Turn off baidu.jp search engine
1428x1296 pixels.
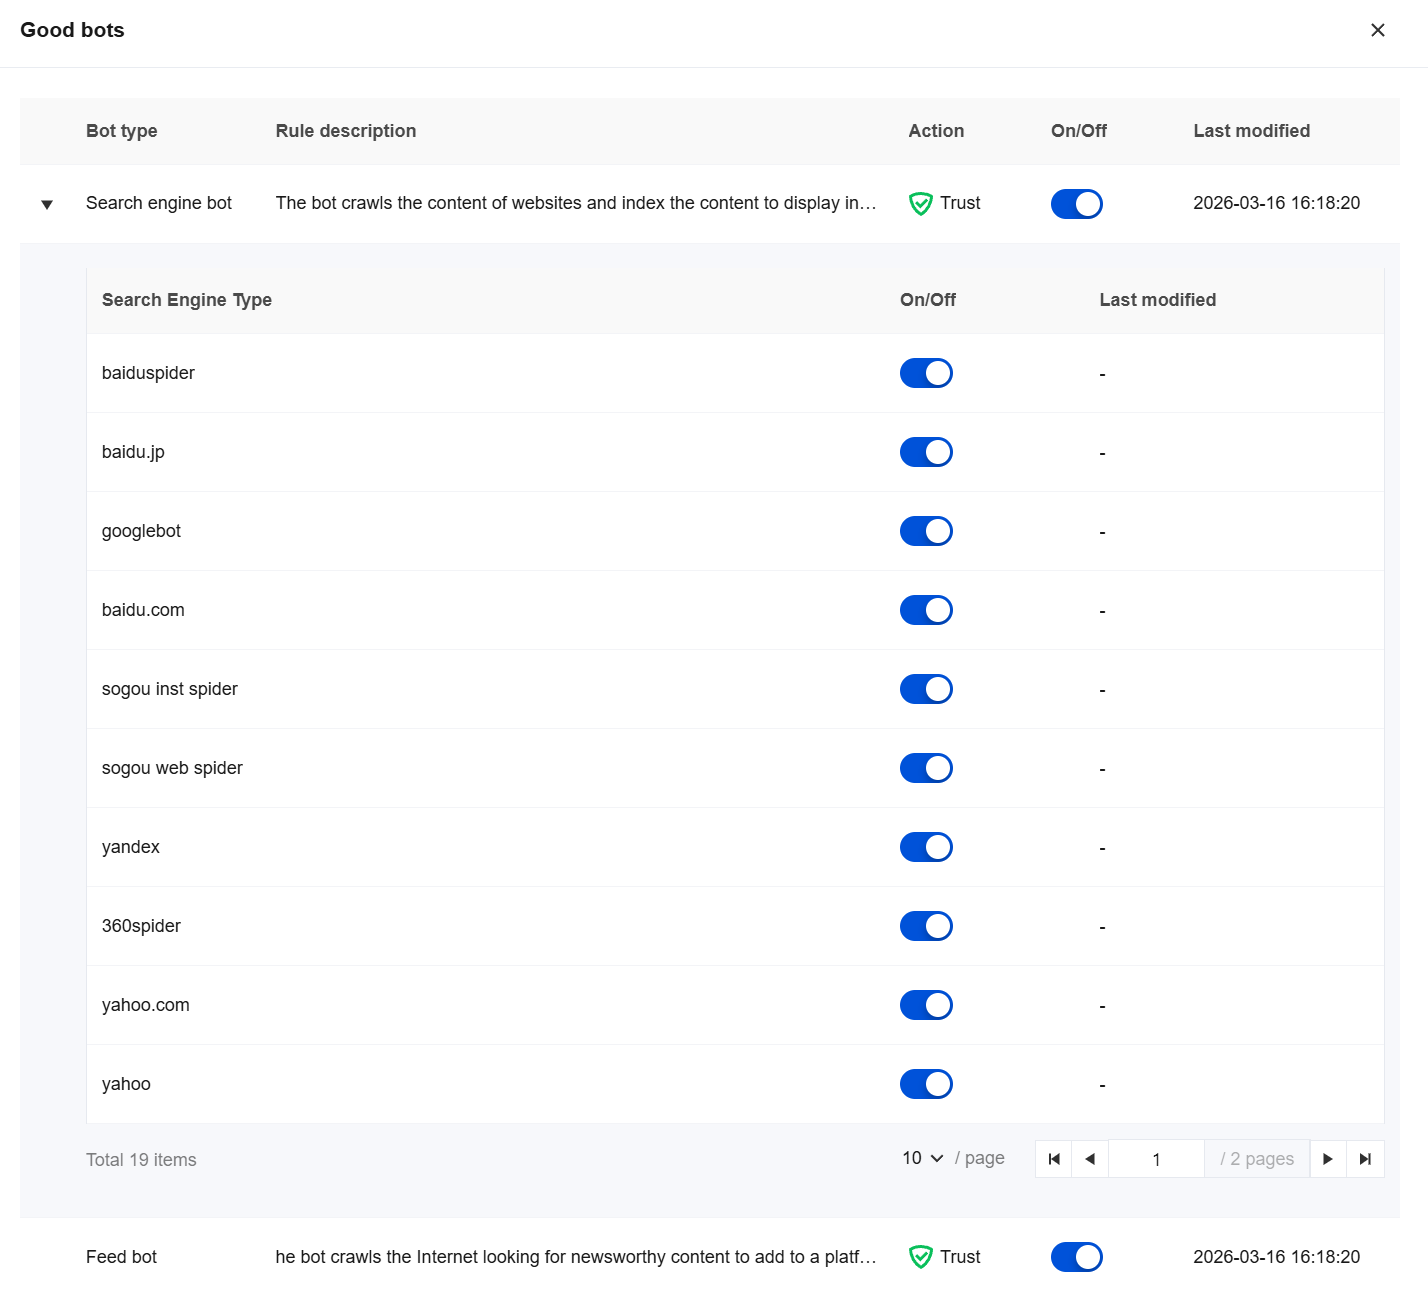(x=926, y=452)
